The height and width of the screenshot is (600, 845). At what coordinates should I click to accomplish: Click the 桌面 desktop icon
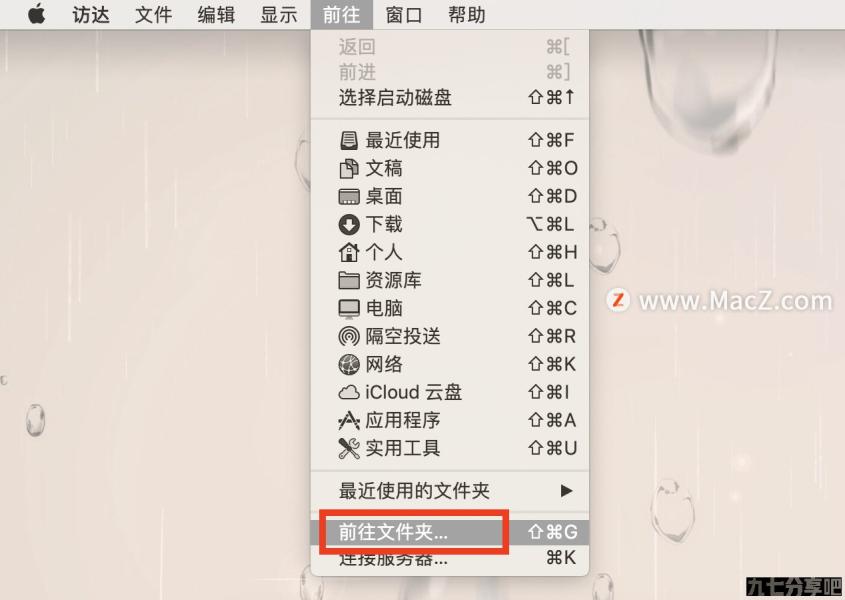(349, 197)
